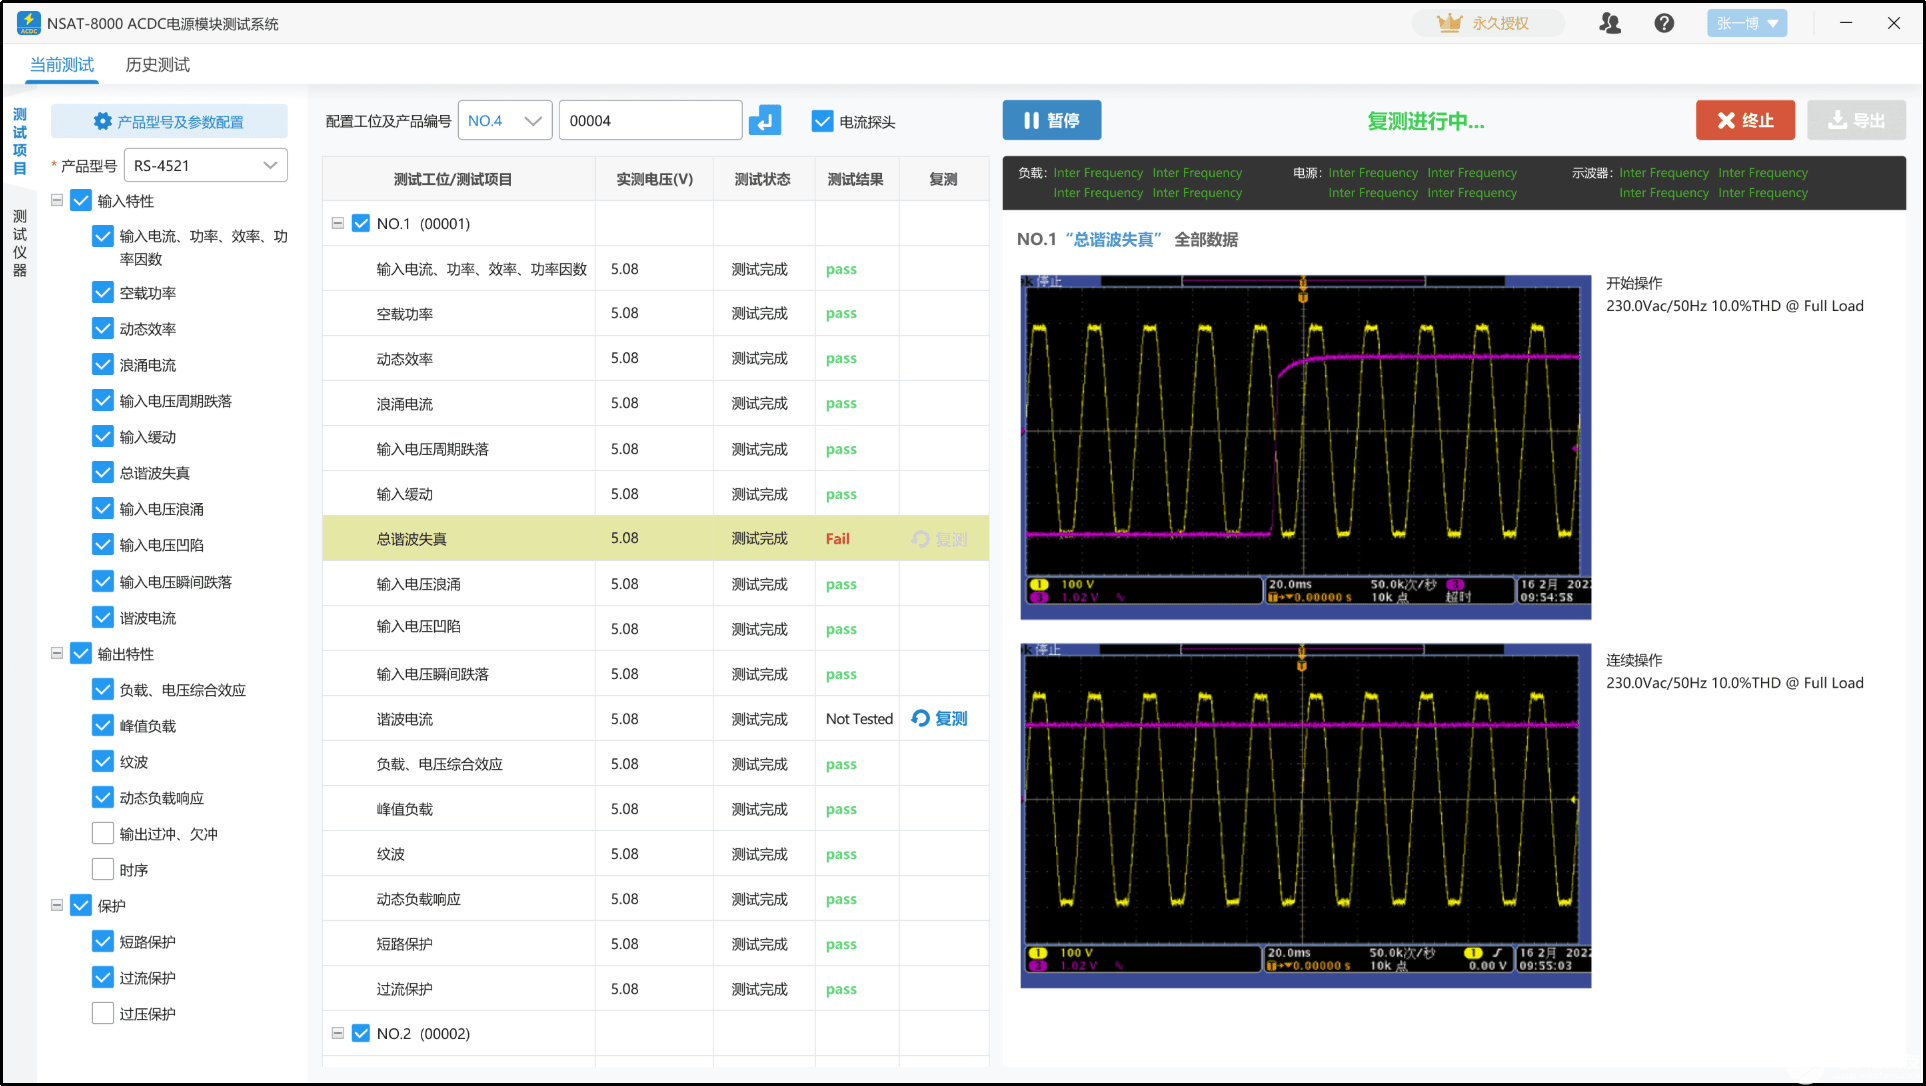This screenshot has height=1086, width=1926.
Task: Click the user account icon in the top-right area
Action: tap(1611, 25)
